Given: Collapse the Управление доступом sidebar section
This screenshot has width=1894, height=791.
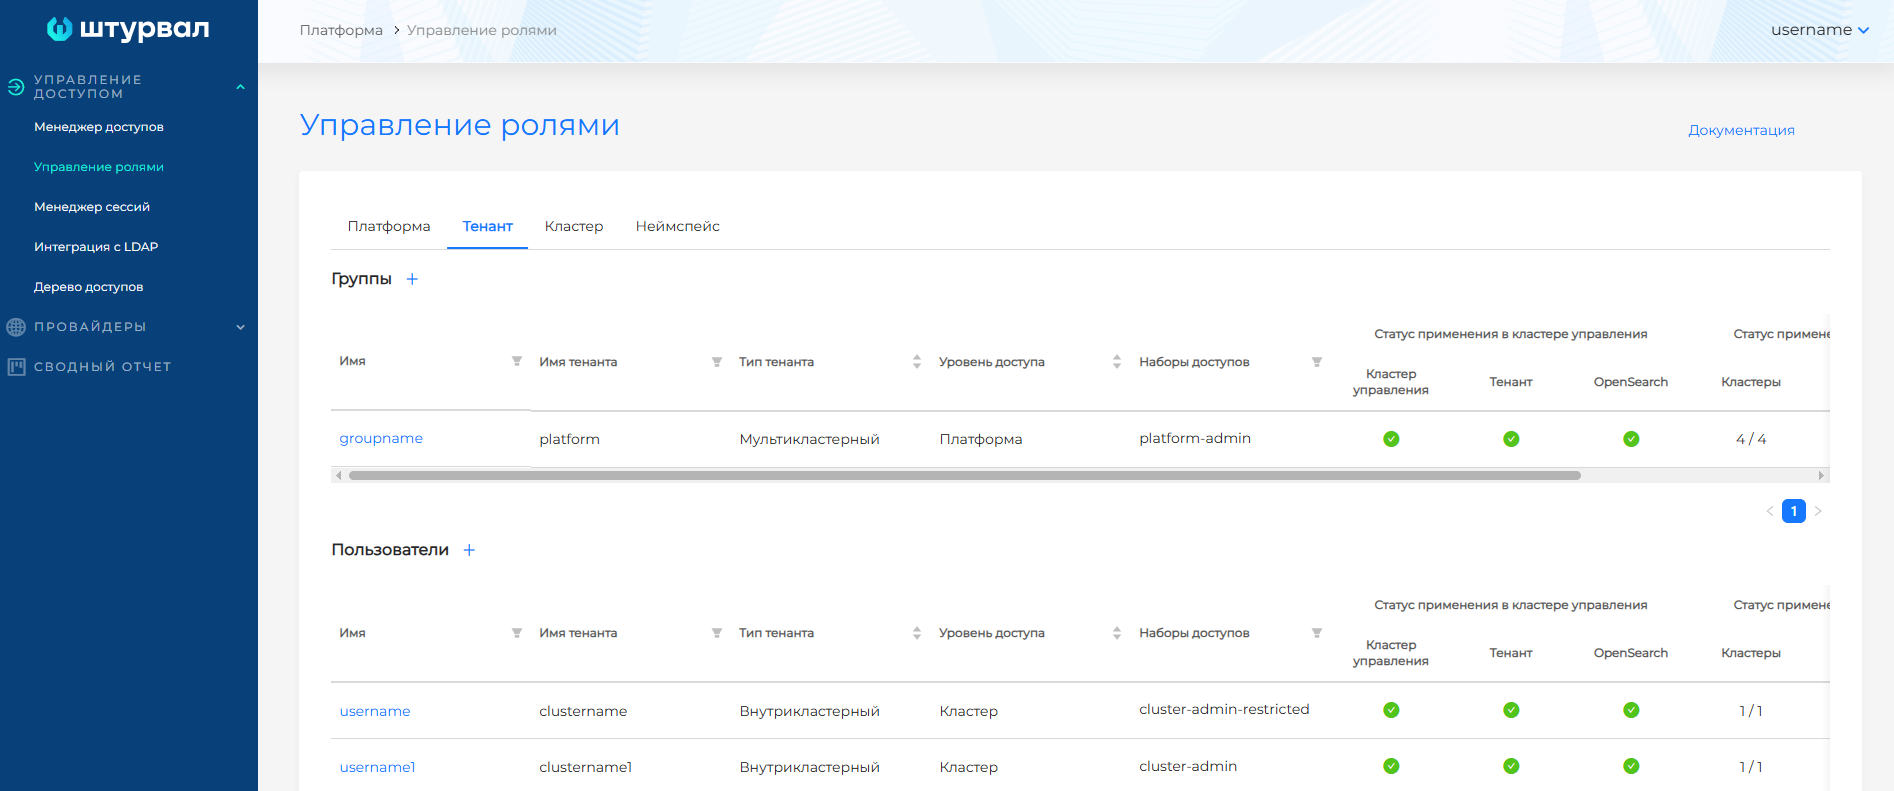Looking at the screenshot, I should click(x=240, y=87).
